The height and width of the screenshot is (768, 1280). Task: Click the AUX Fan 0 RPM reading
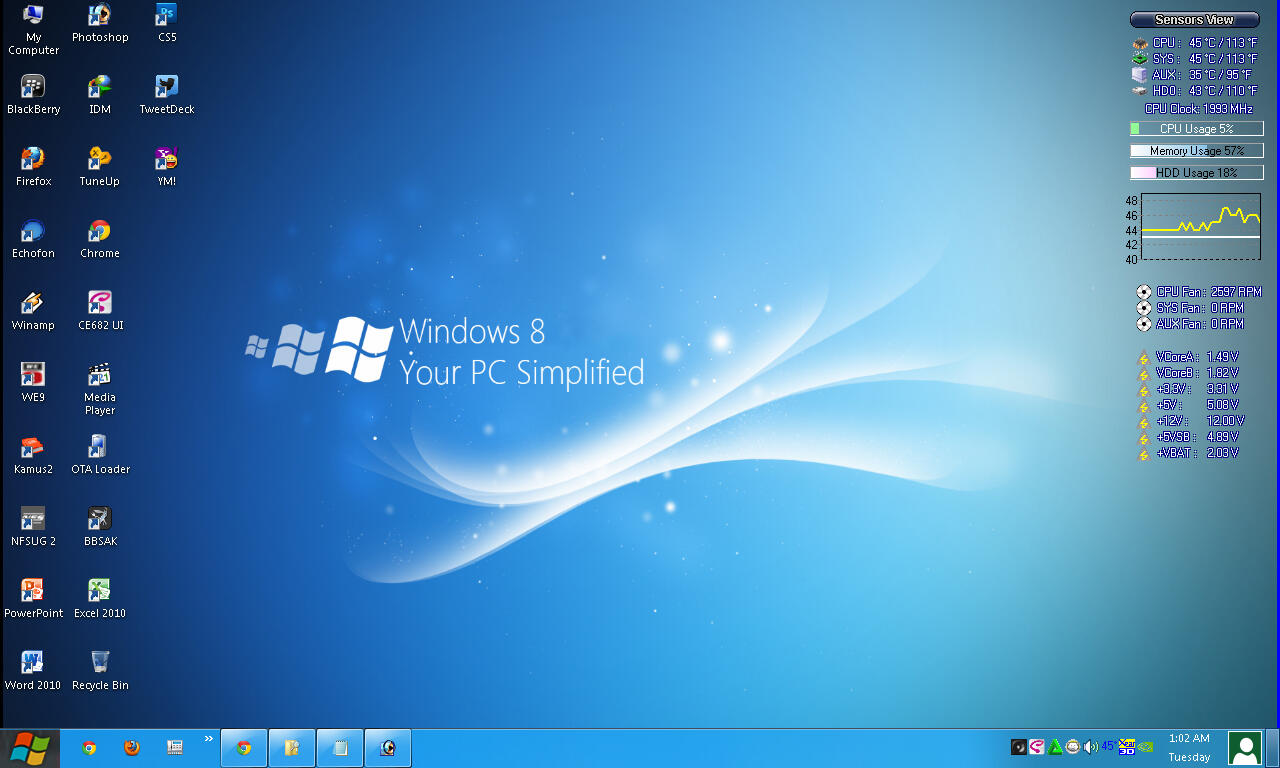point(1190,324)
